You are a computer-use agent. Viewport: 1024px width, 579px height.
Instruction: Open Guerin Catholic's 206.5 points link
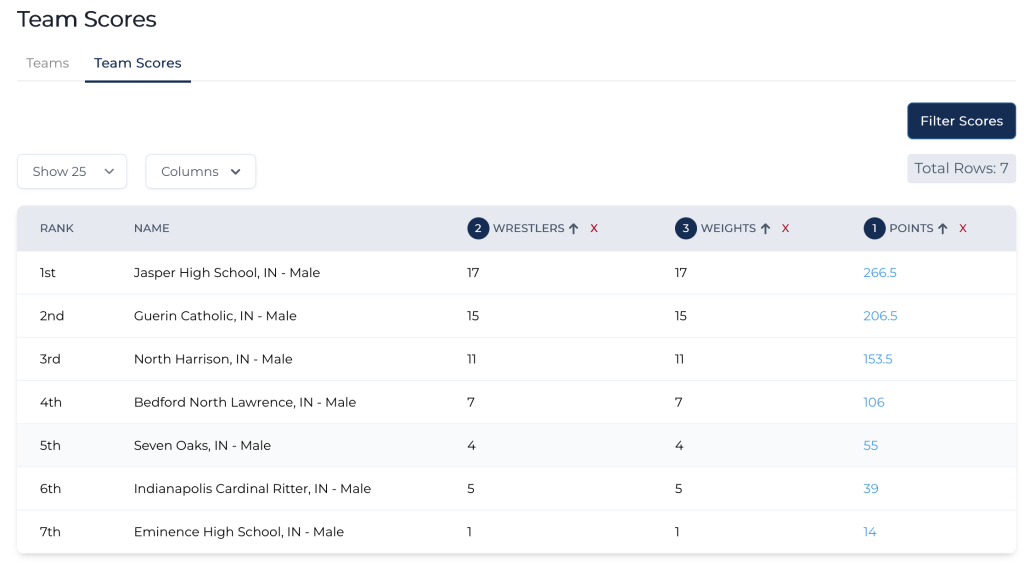[x=880, y=316]
